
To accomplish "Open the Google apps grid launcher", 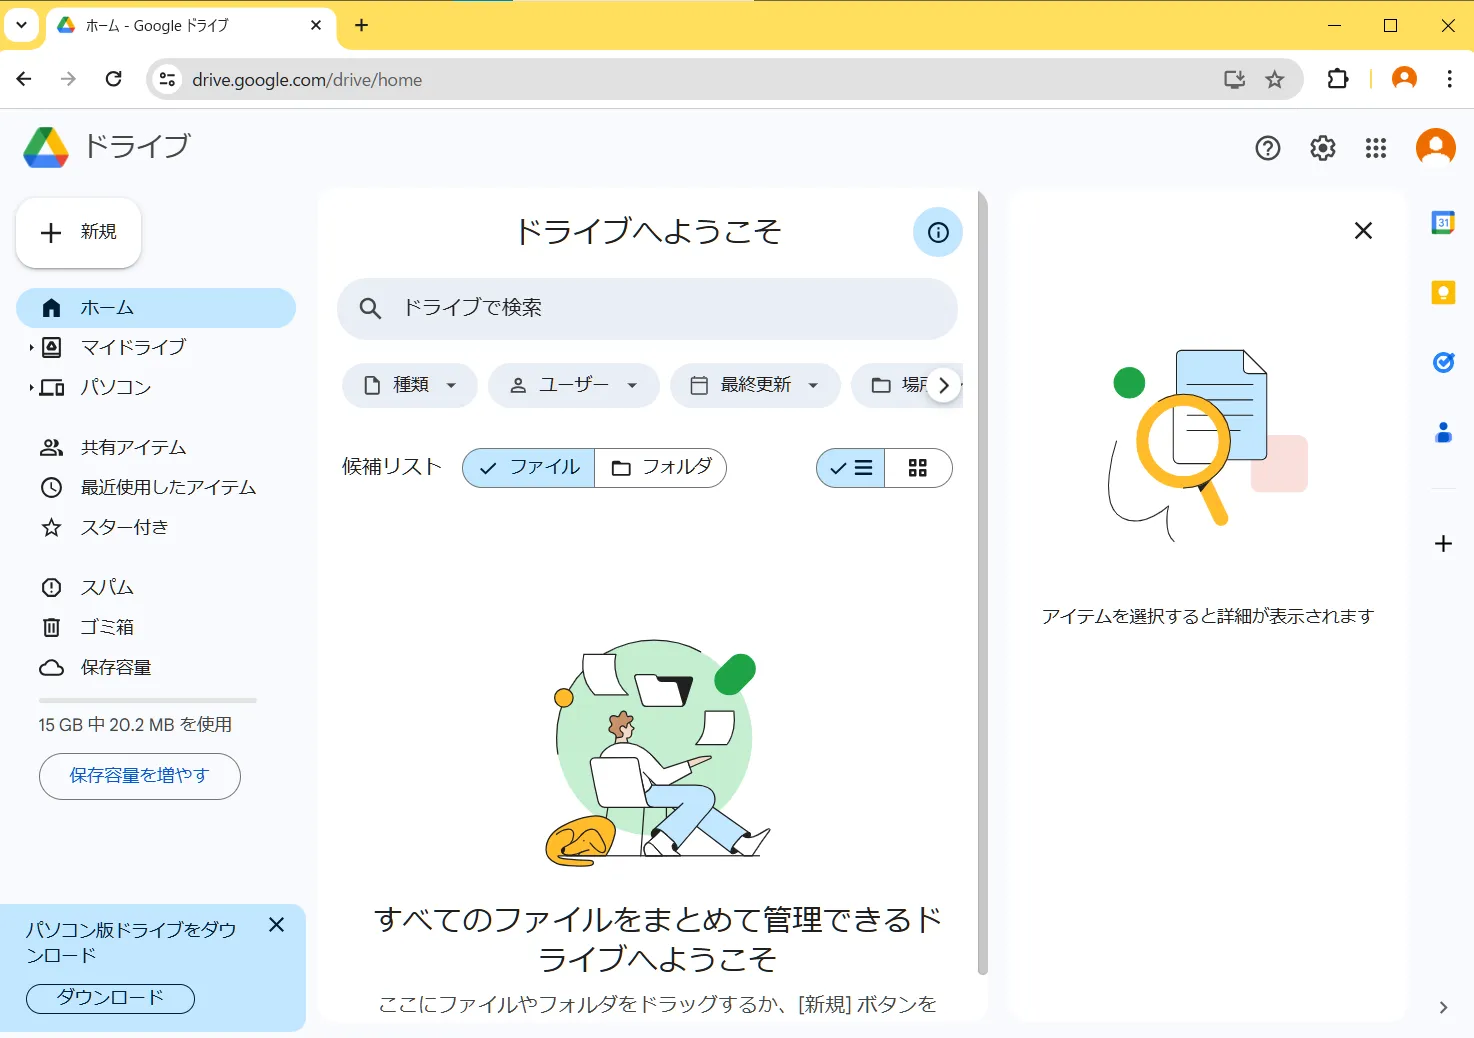I will [x=1375, y=148].
